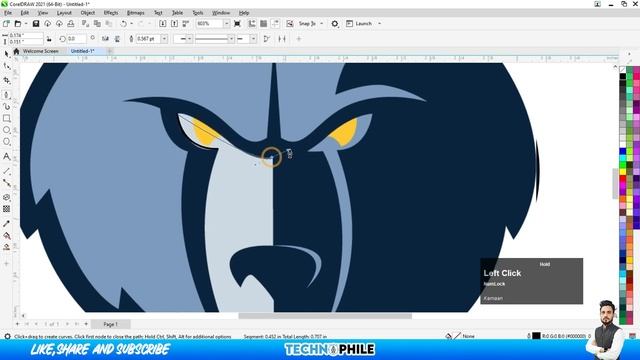Click the Launch button
Image resolution: width=640 pixels, height=360 pixels.
click(359, 24)
